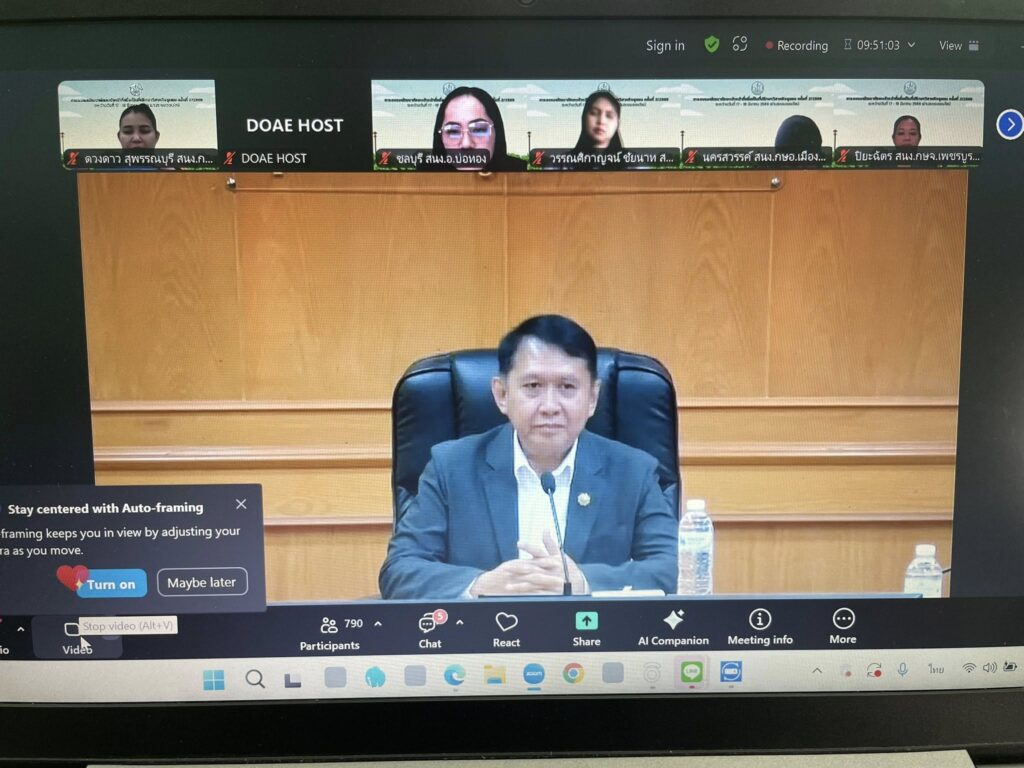The image size is (1024, 768).
Task: Open the Participants list
Action: [330, 632]
